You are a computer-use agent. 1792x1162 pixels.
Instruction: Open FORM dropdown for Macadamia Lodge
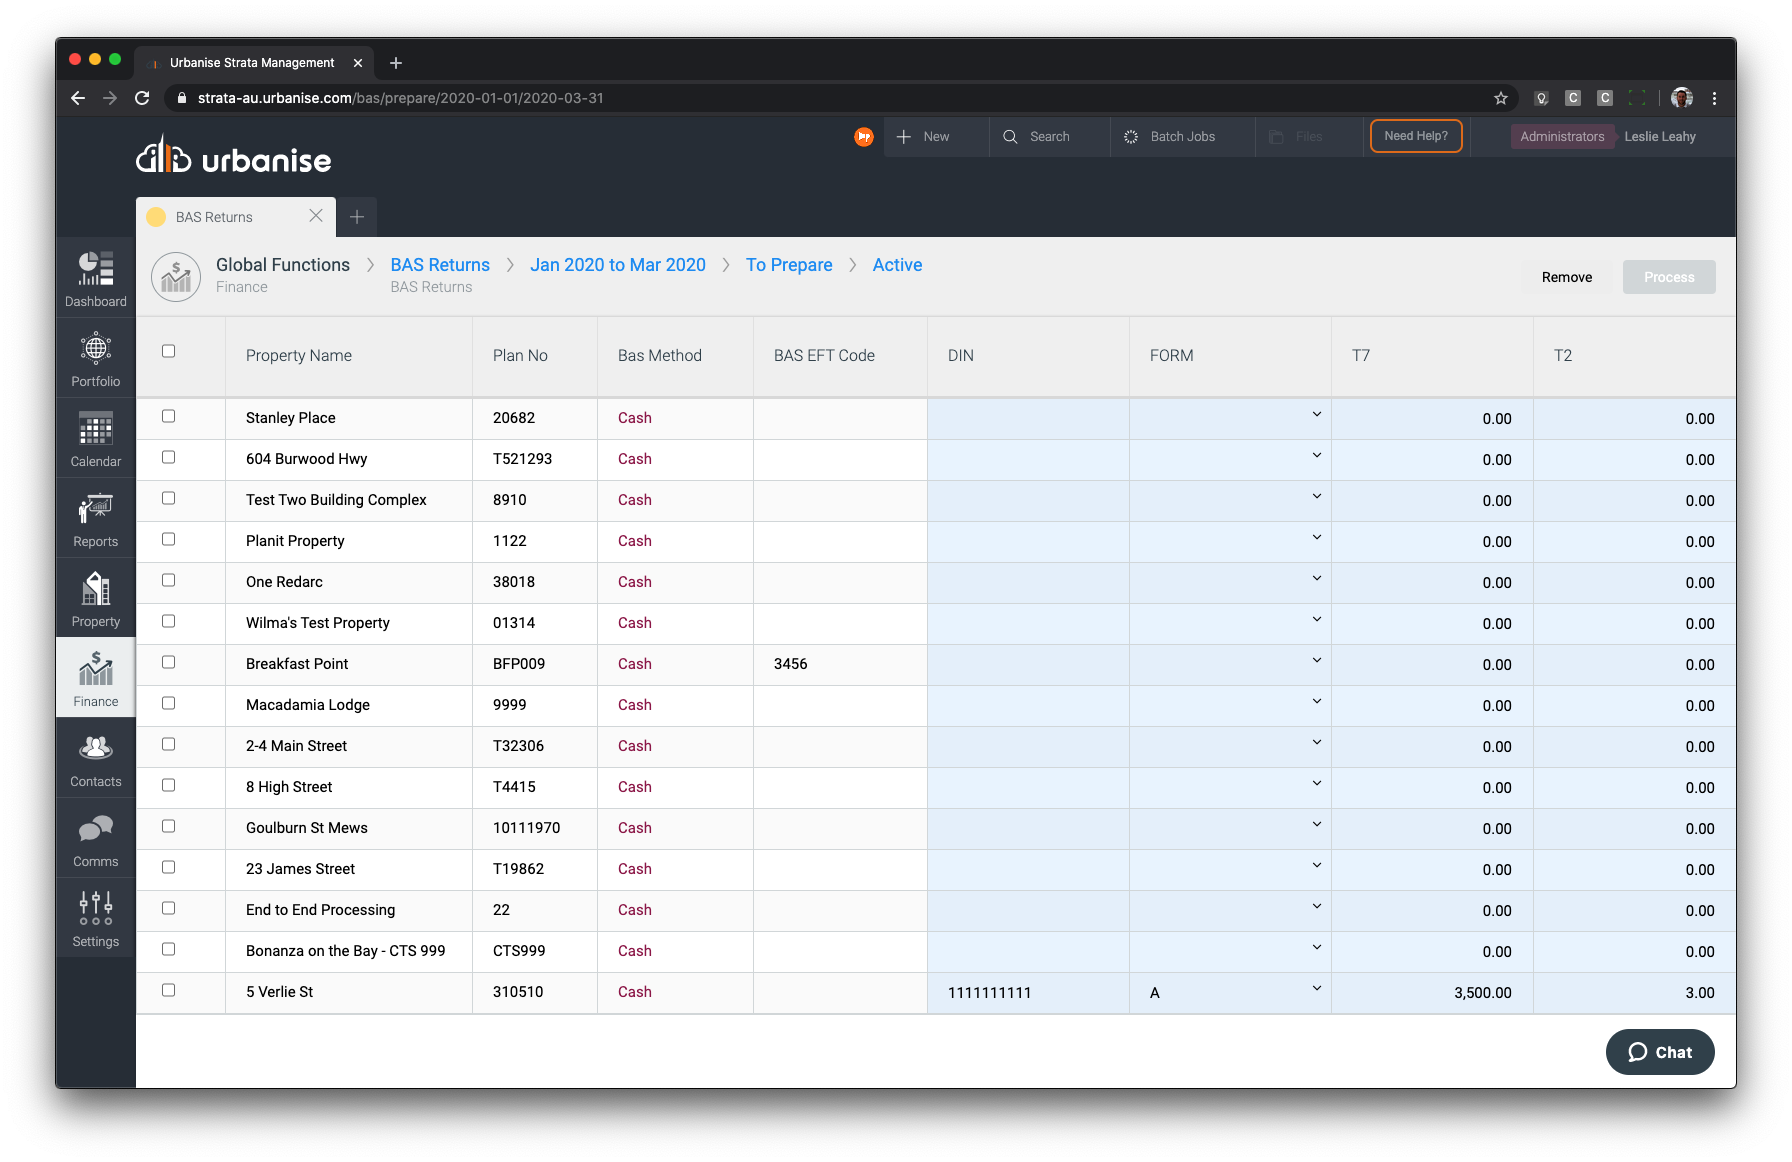[x=1316, y=702]
